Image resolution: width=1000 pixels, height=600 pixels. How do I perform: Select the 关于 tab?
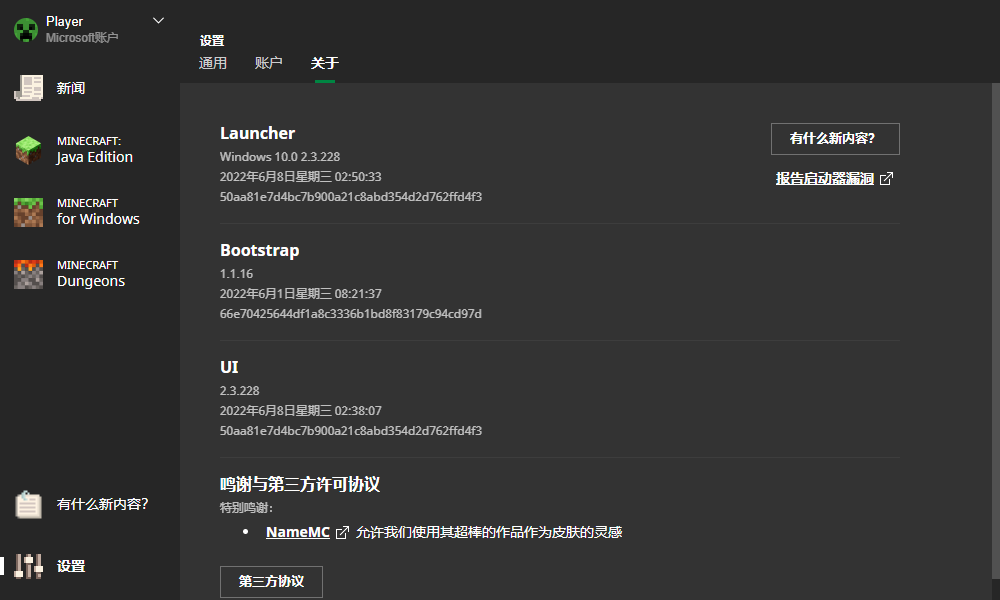click(325, 63)
